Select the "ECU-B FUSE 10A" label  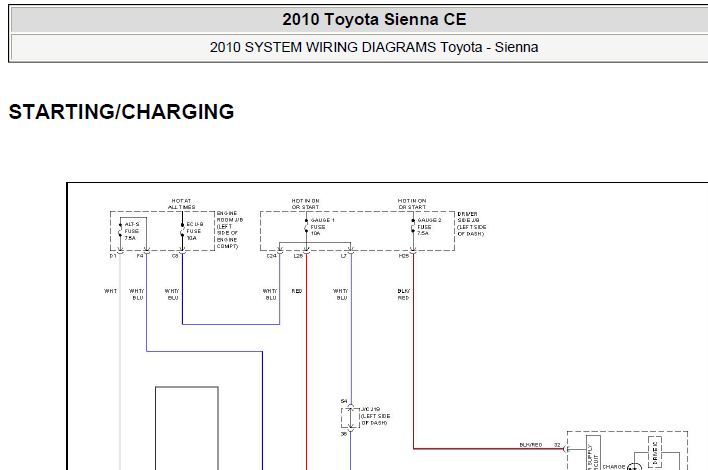tap(195, 231)
